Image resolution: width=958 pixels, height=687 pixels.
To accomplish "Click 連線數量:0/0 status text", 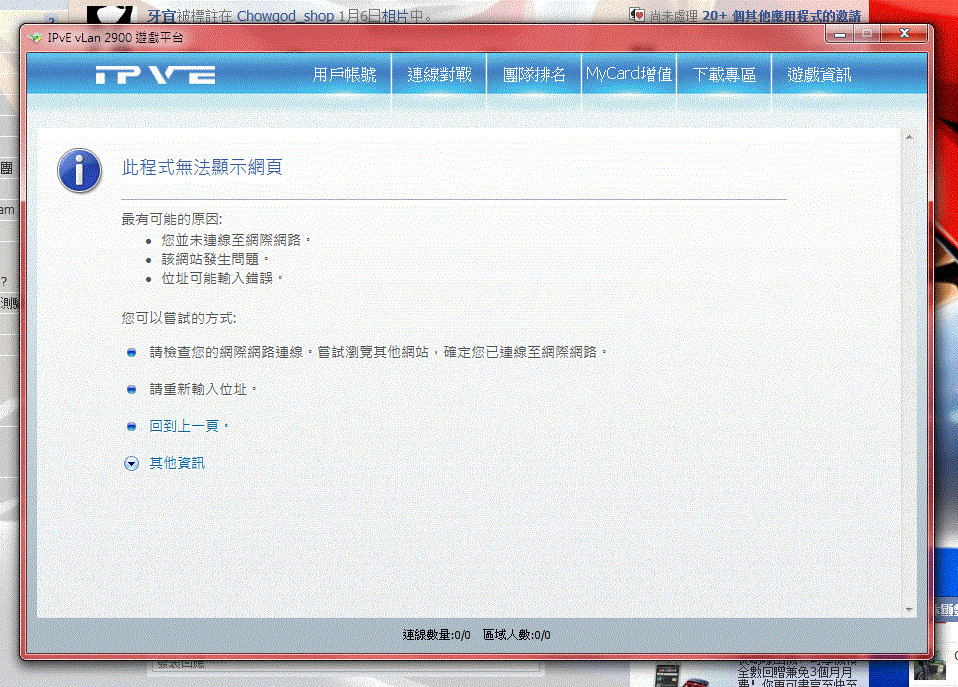I will click(x=436, y=635).
